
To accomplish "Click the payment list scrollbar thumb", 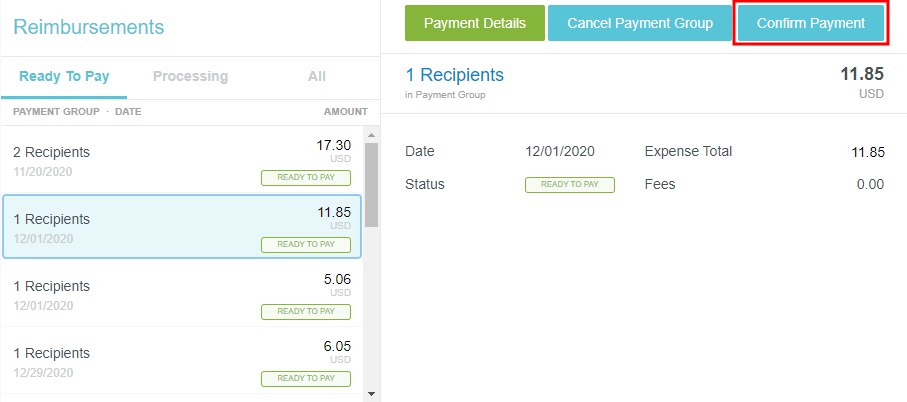I will click(371, 185).
